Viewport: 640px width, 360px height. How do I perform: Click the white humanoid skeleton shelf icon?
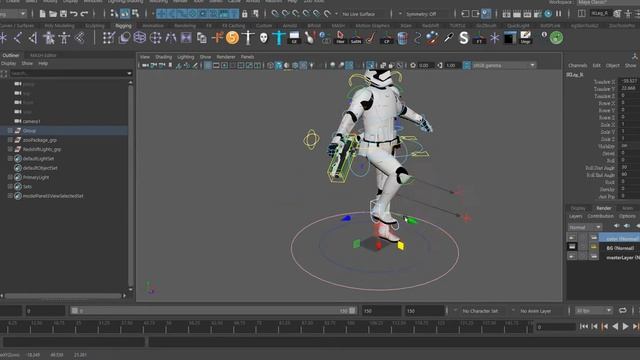(64, 38)
